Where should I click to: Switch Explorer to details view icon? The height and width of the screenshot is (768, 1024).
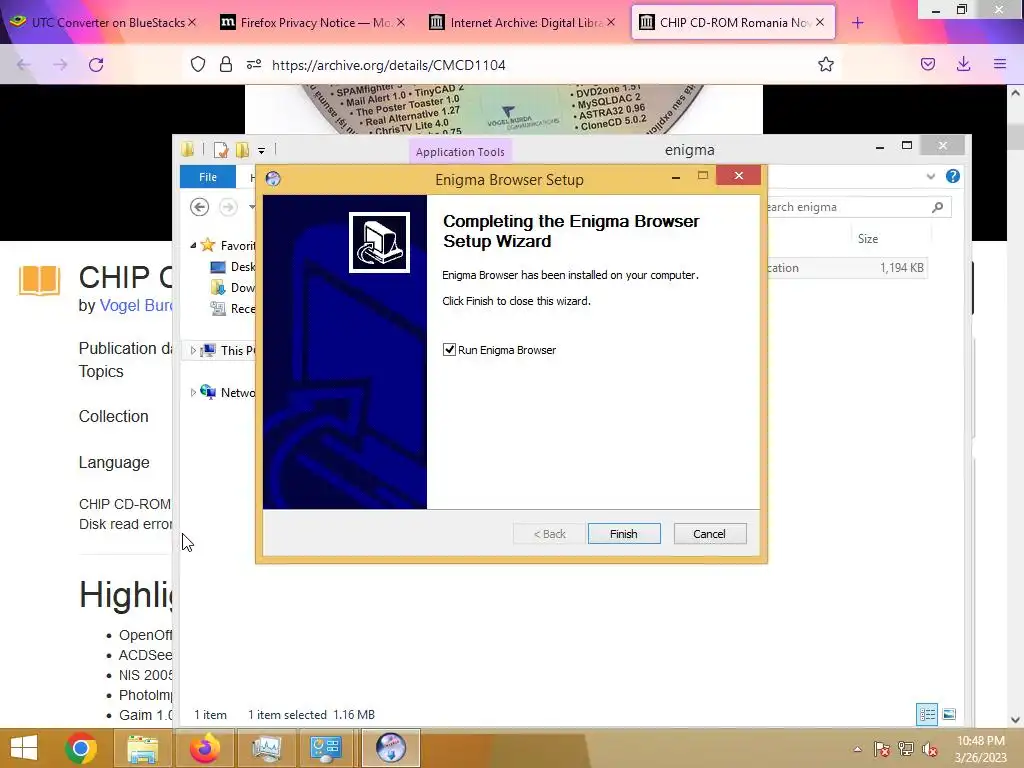pos(927,714)
